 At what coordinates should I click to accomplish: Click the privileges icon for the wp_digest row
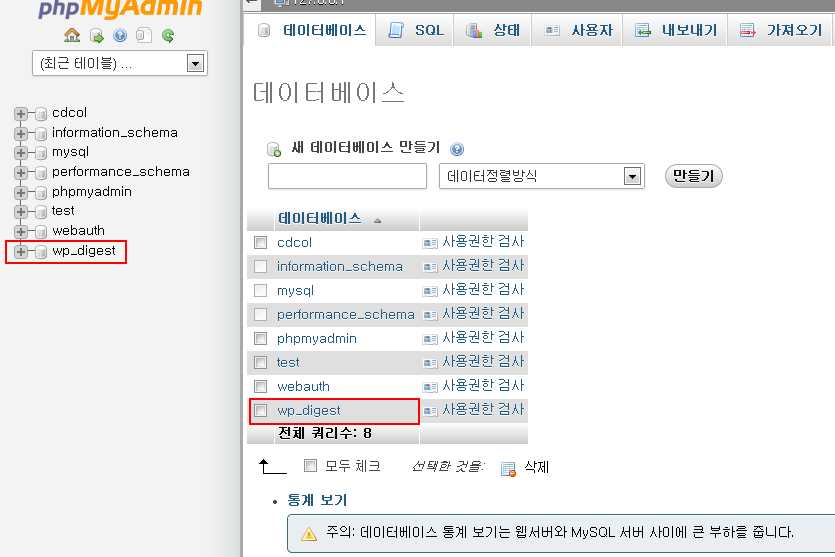(430, 410)
